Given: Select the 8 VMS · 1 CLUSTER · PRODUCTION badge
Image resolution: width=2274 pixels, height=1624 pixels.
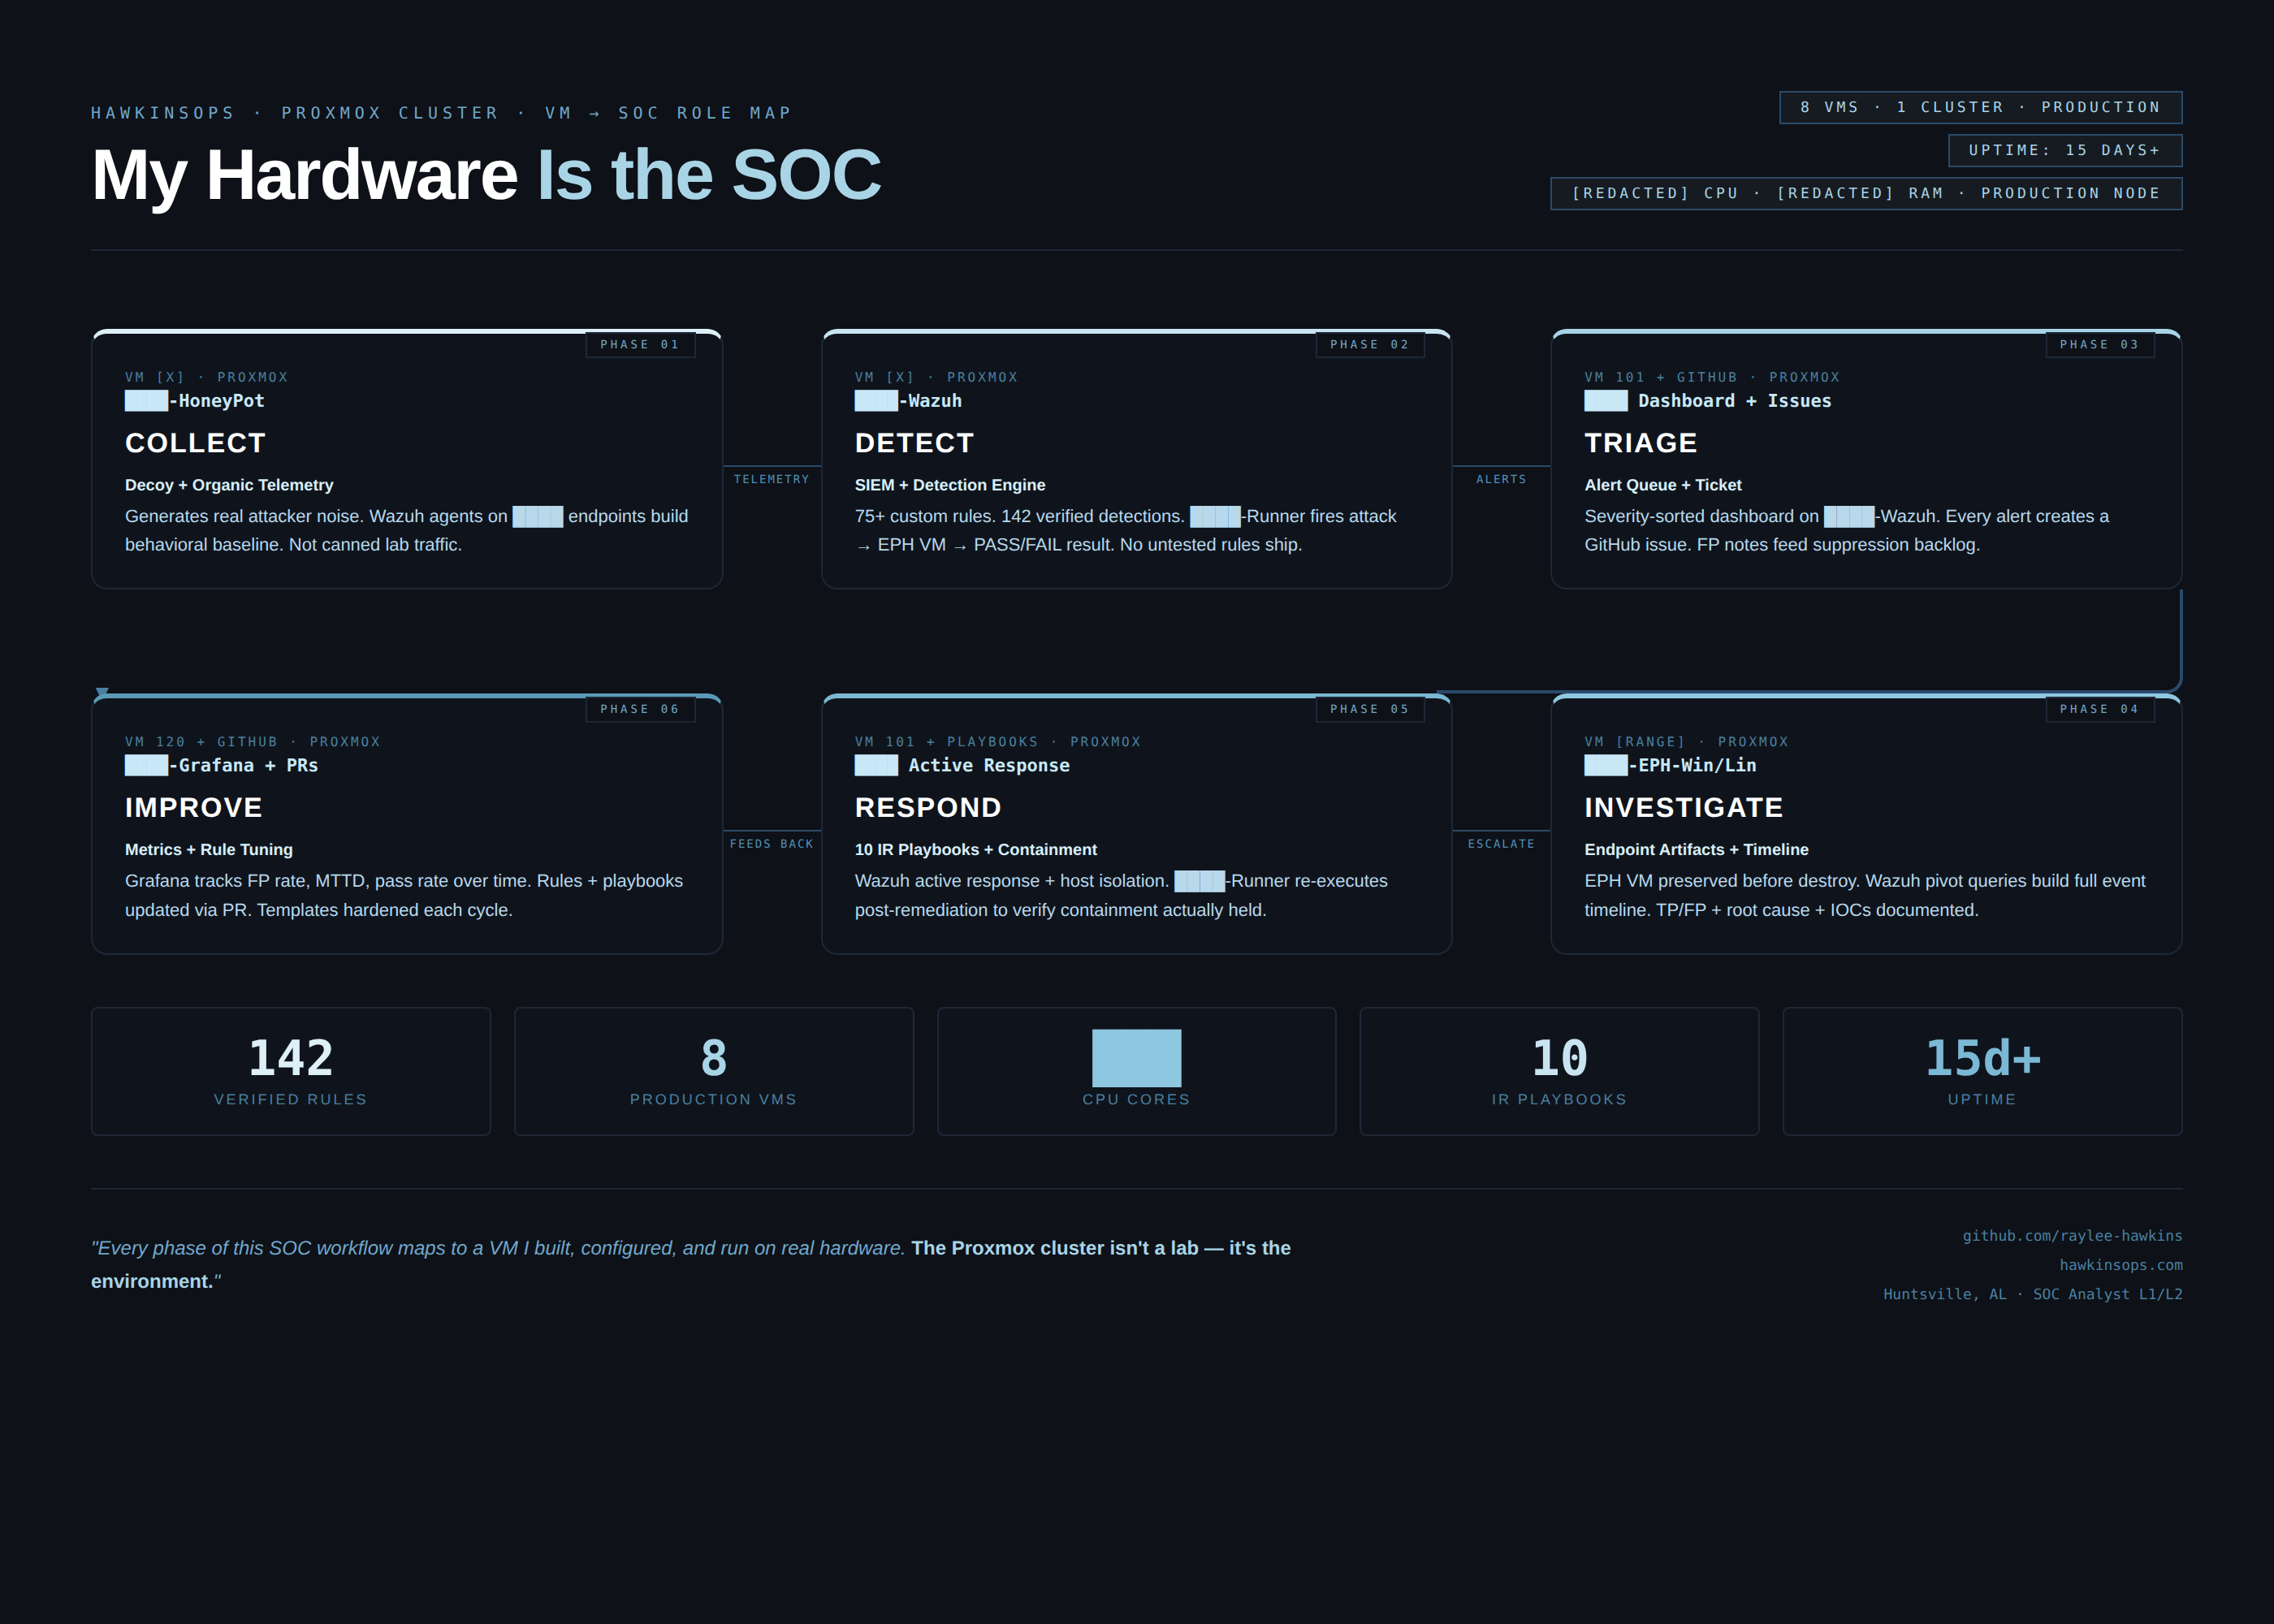Looking at the screenshot, I should [1981, 107].
